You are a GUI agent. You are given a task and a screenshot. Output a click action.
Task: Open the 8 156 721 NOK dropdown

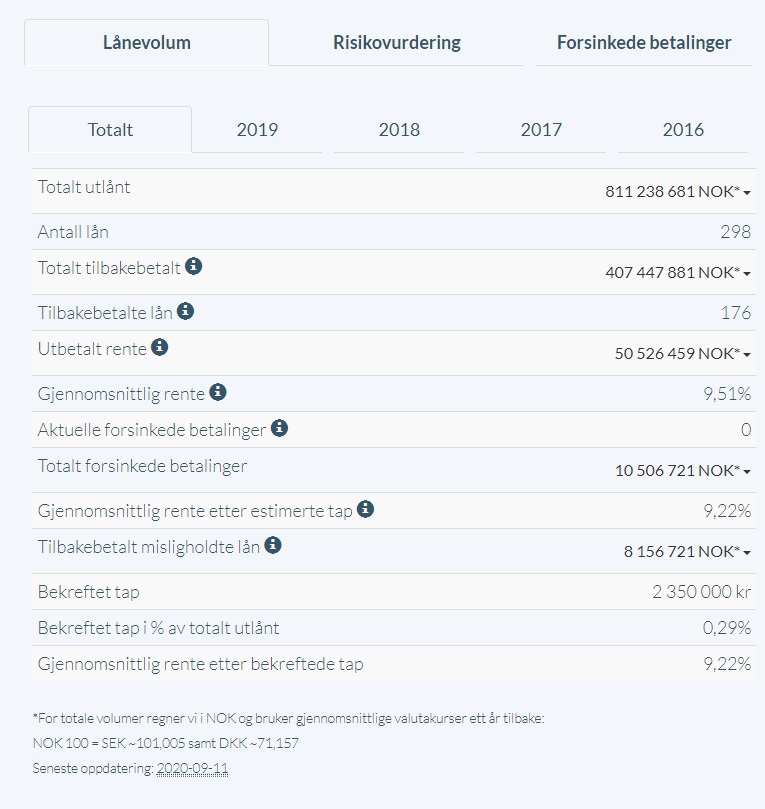687,552
